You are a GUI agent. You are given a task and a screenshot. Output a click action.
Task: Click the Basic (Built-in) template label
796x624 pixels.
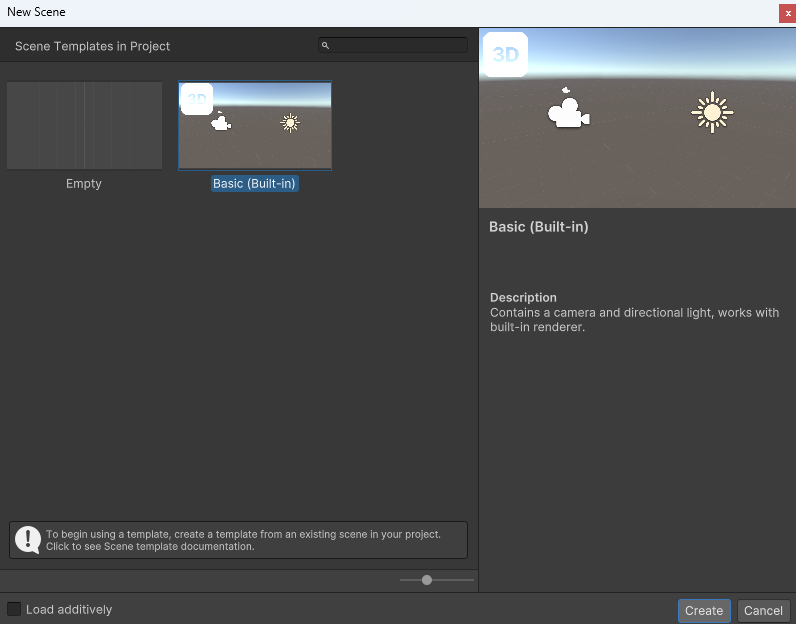pos(254,183)
